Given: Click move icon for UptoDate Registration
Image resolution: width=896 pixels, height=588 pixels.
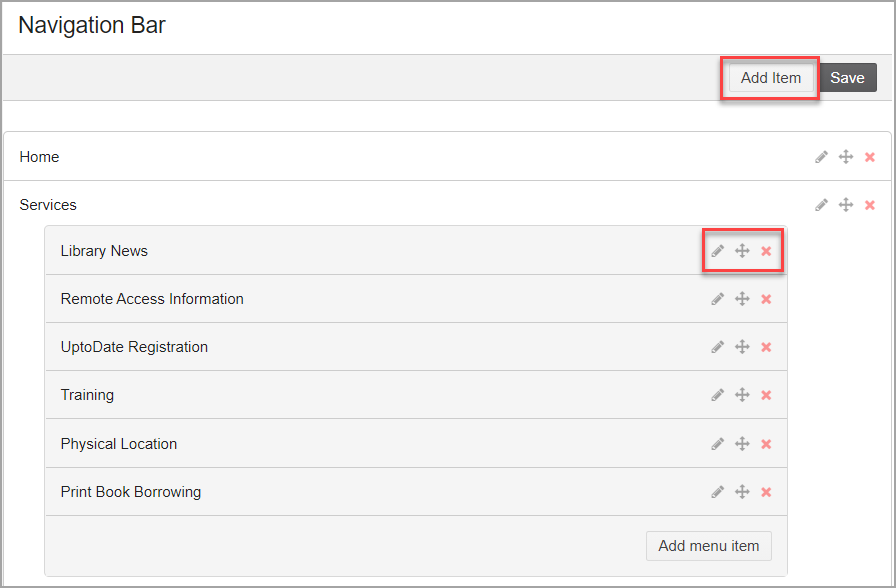Looking at the screenshot, I should pyautogui.click(x=742, y=347).
